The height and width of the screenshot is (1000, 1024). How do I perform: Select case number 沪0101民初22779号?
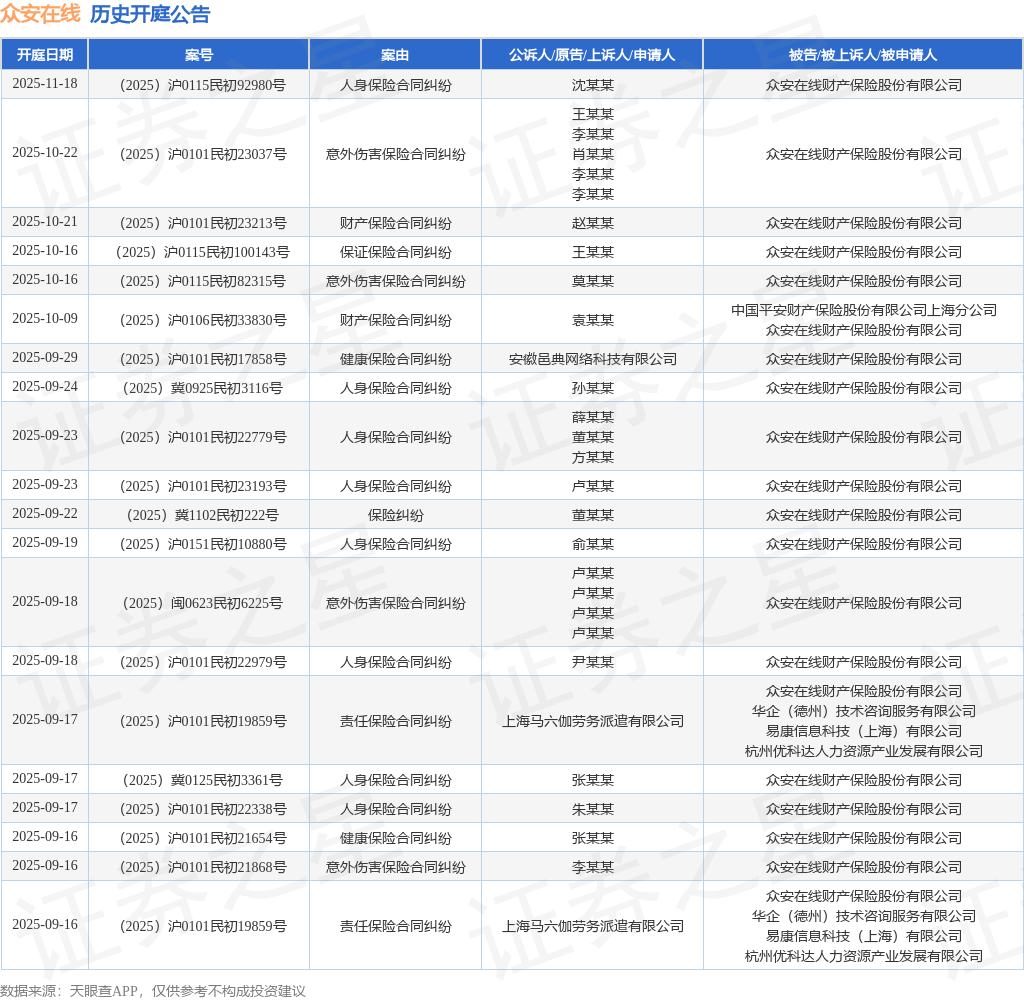pos(202,437)
